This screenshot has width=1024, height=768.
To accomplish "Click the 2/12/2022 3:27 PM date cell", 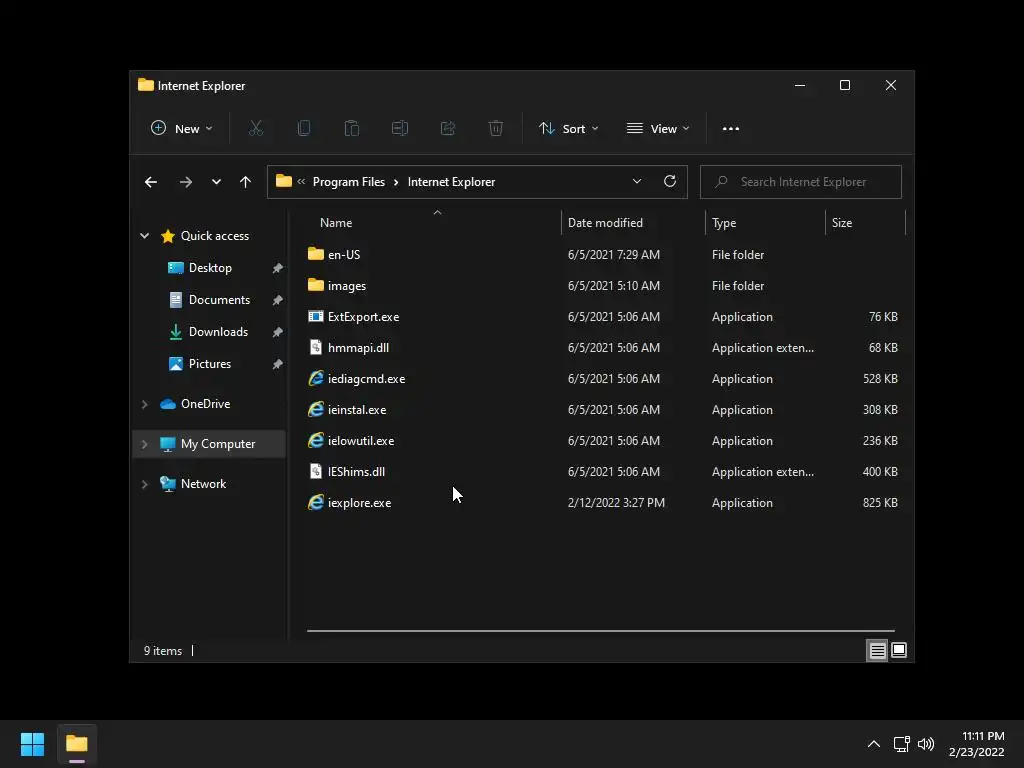I will (616, 503).
